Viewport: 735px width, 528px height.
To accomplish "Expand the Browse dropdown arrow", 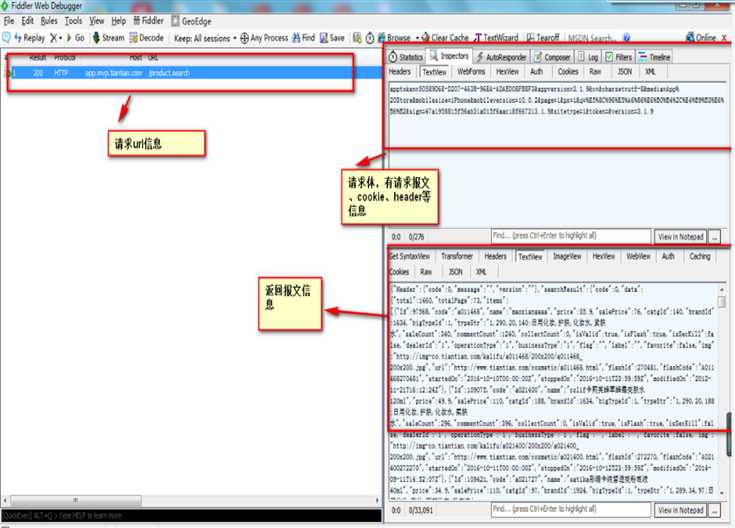I will tap(417, 38).
